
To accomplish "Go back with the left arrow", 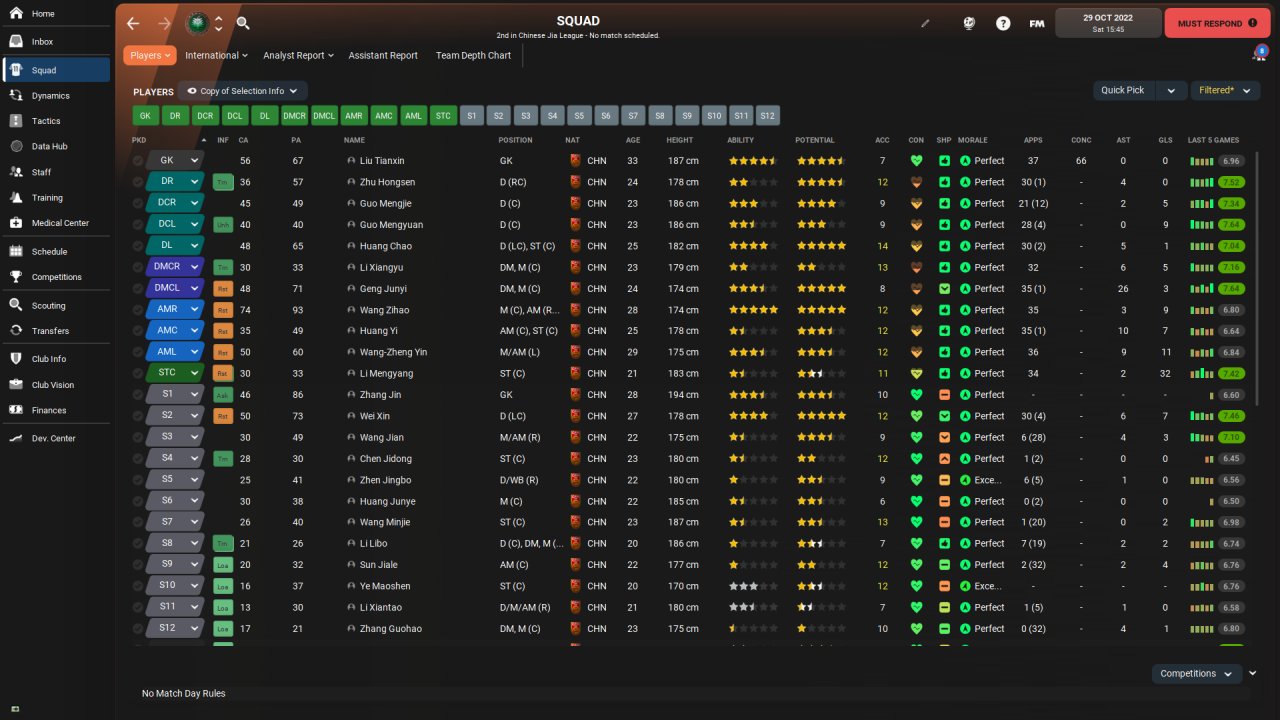I will click(x=133, y=23).
